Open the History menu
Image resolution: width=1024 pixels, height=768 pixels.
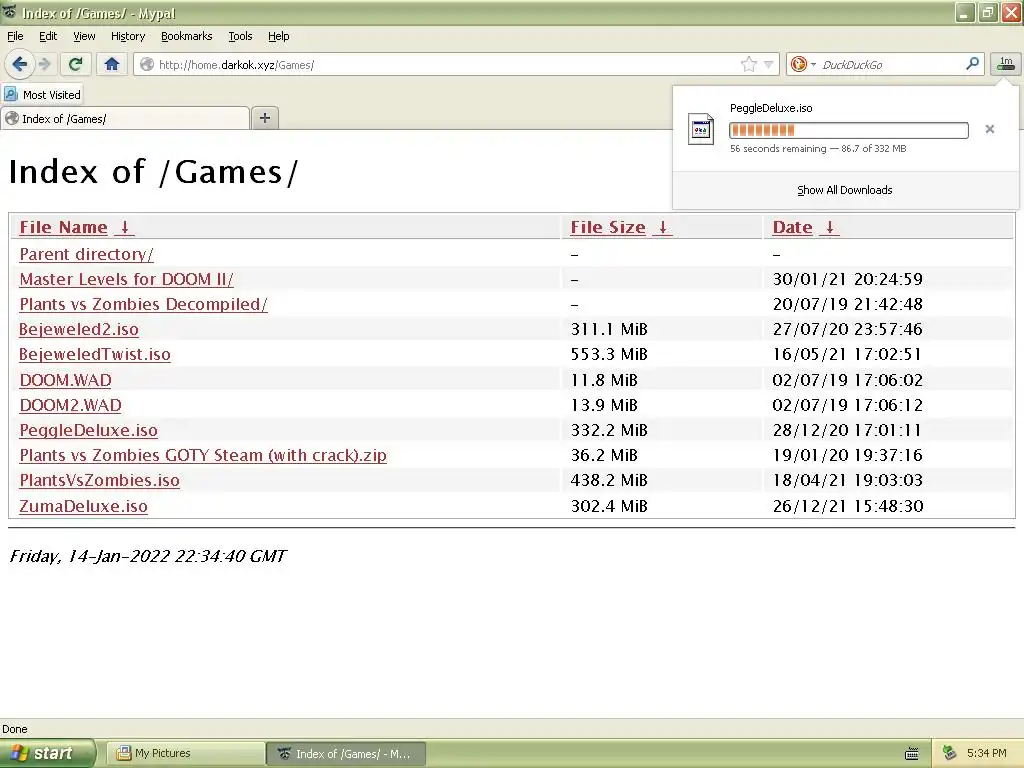coord(127,36)
